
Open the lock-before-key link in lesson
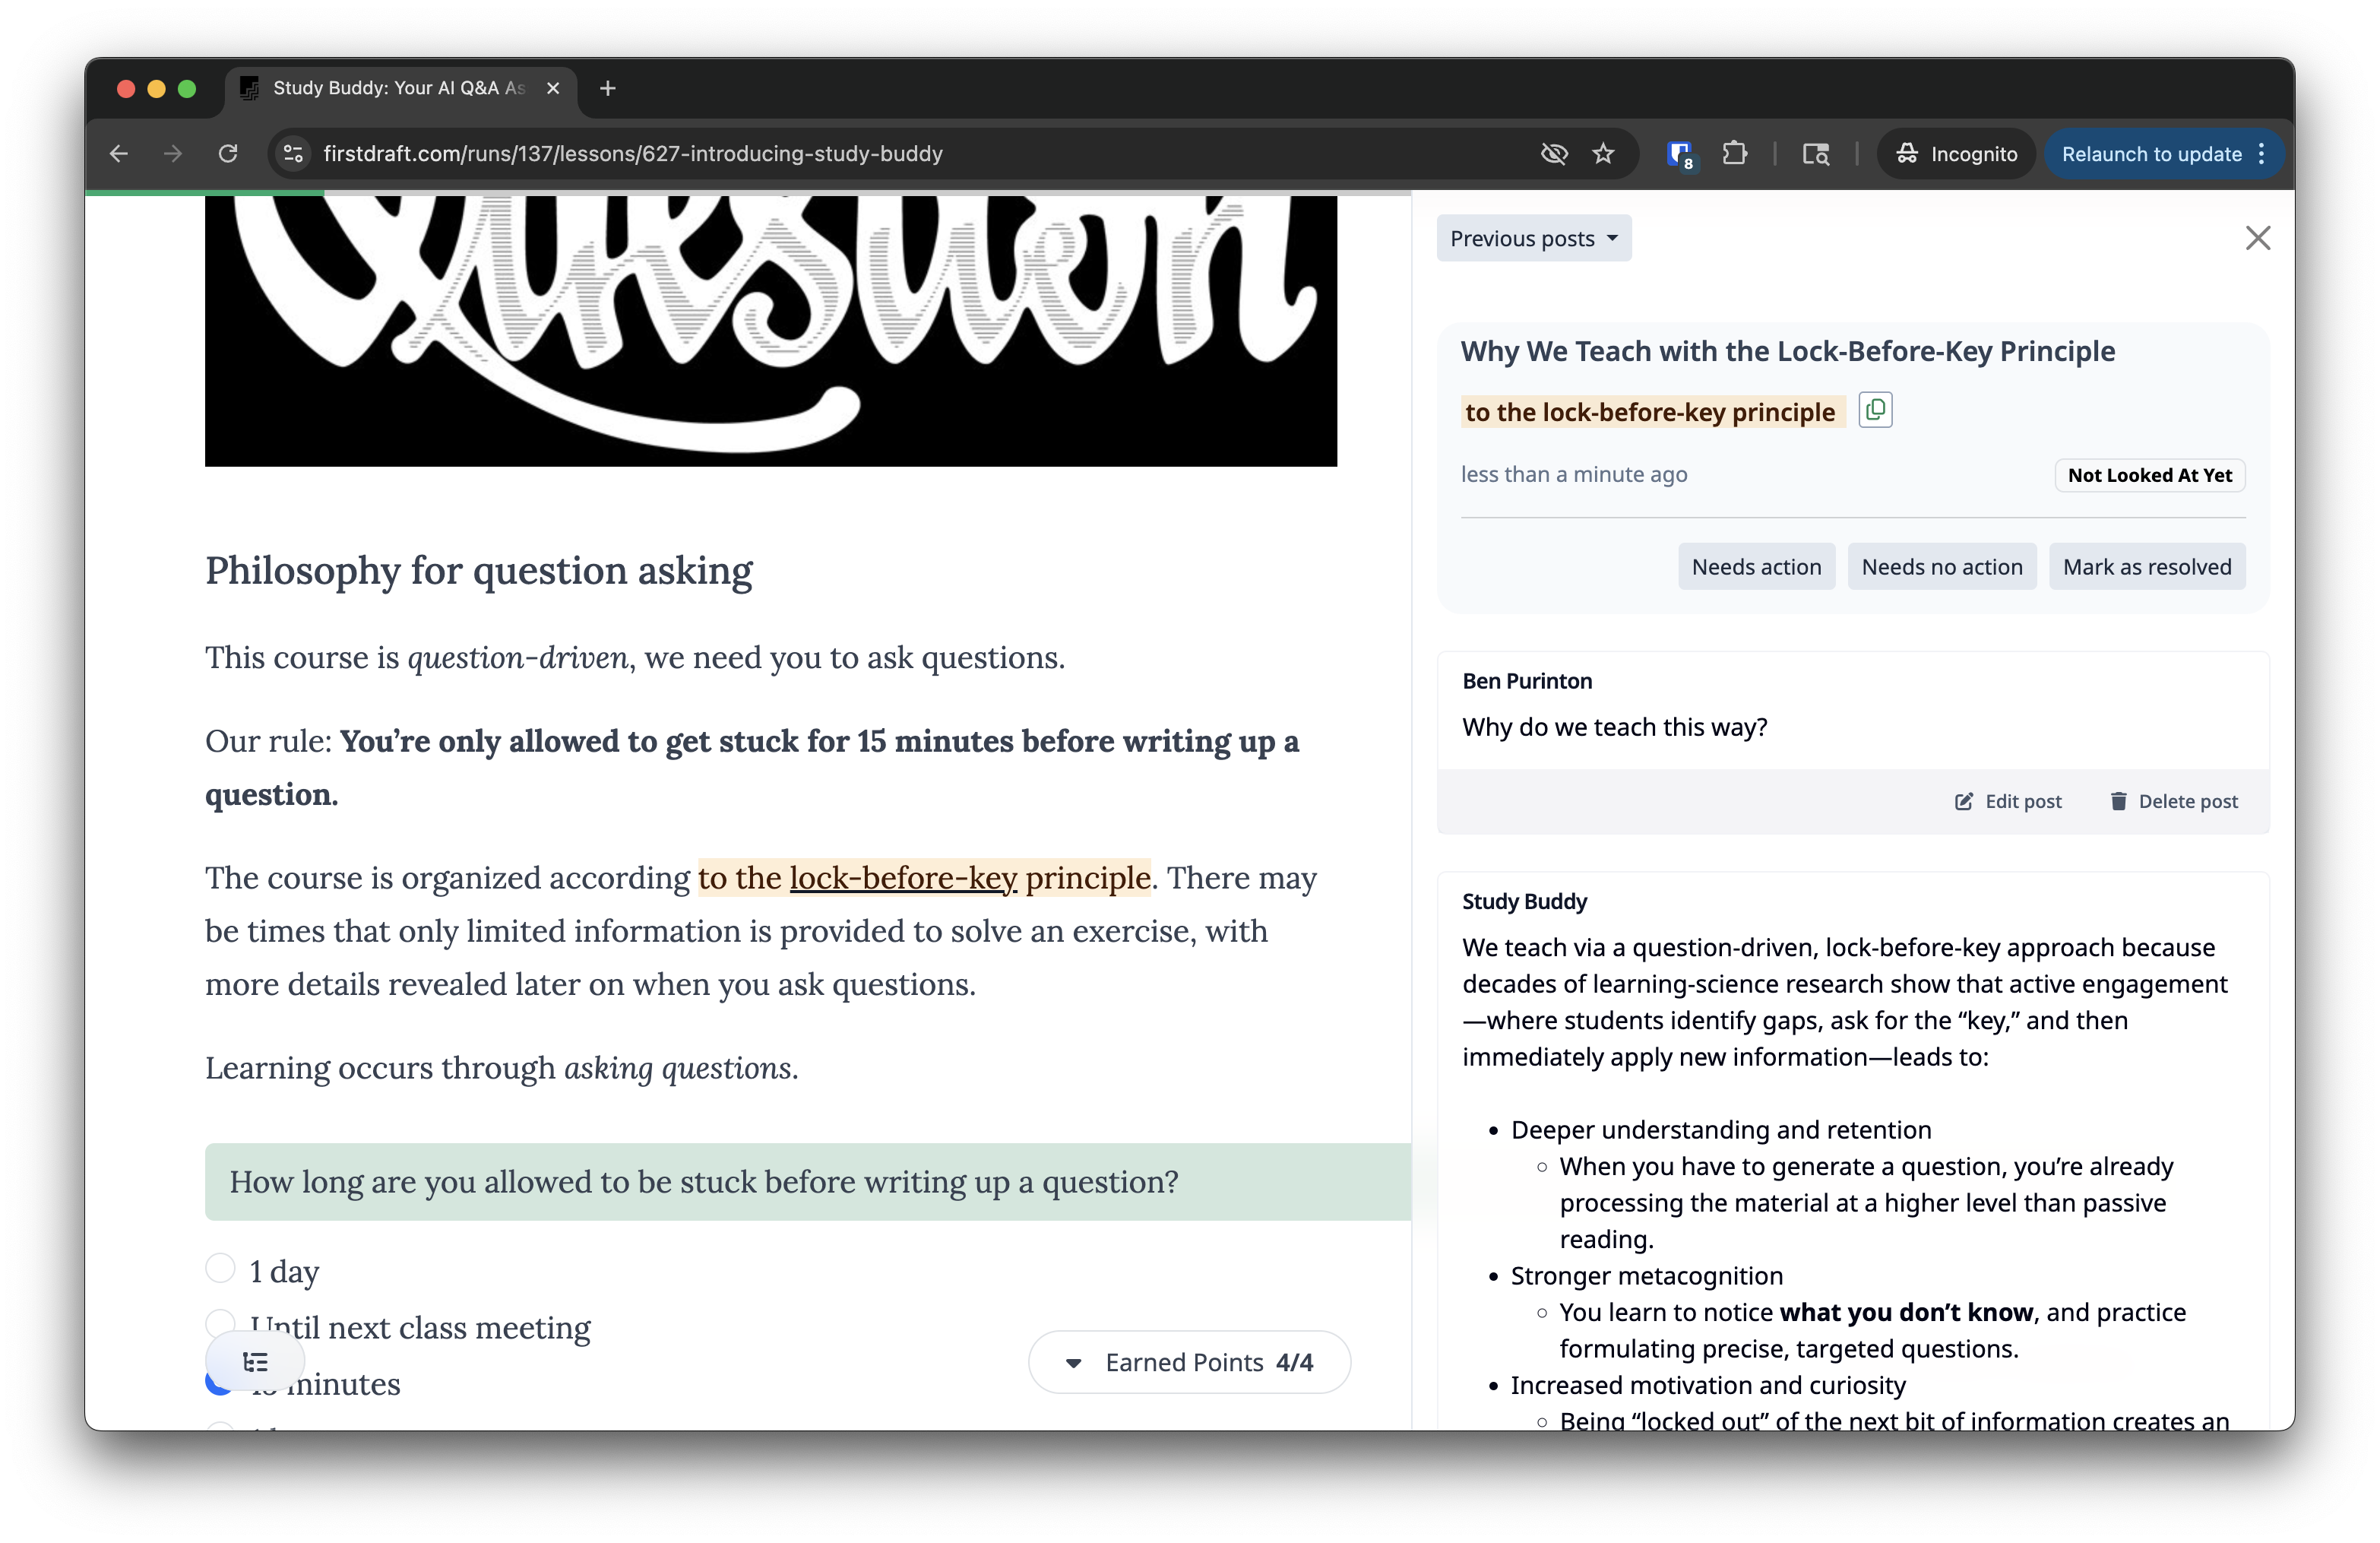pos(903,877)
